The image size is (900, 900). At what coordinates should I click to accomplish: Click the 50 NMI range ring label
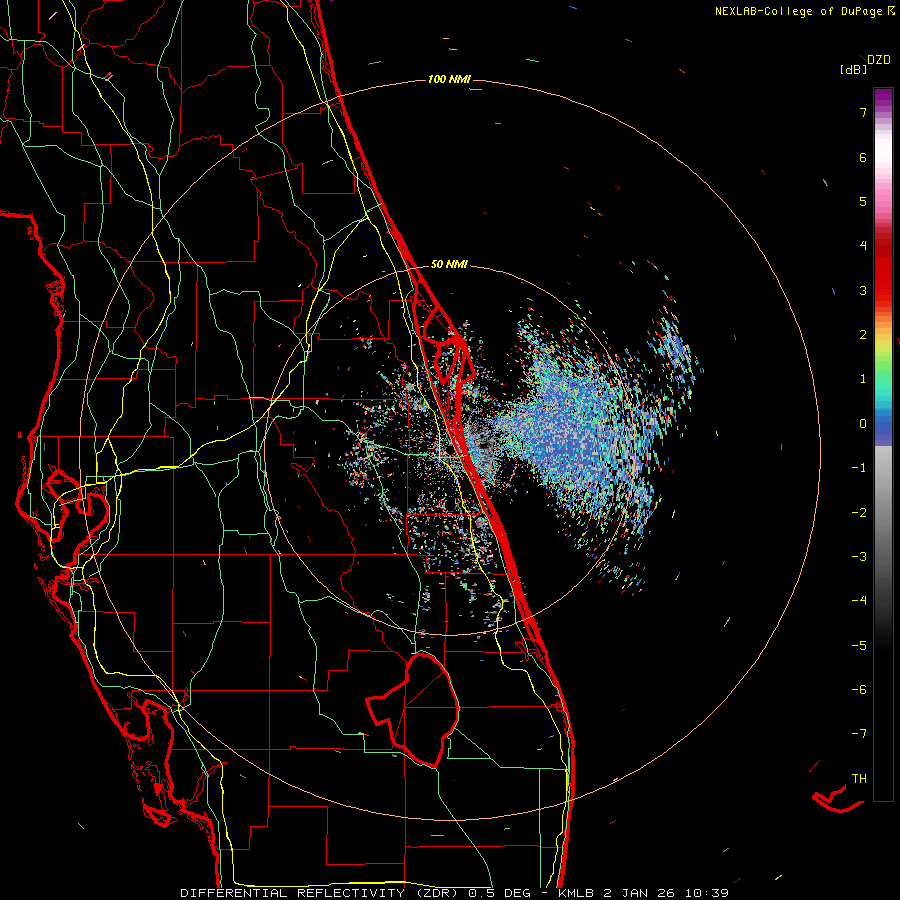[449, 264]
